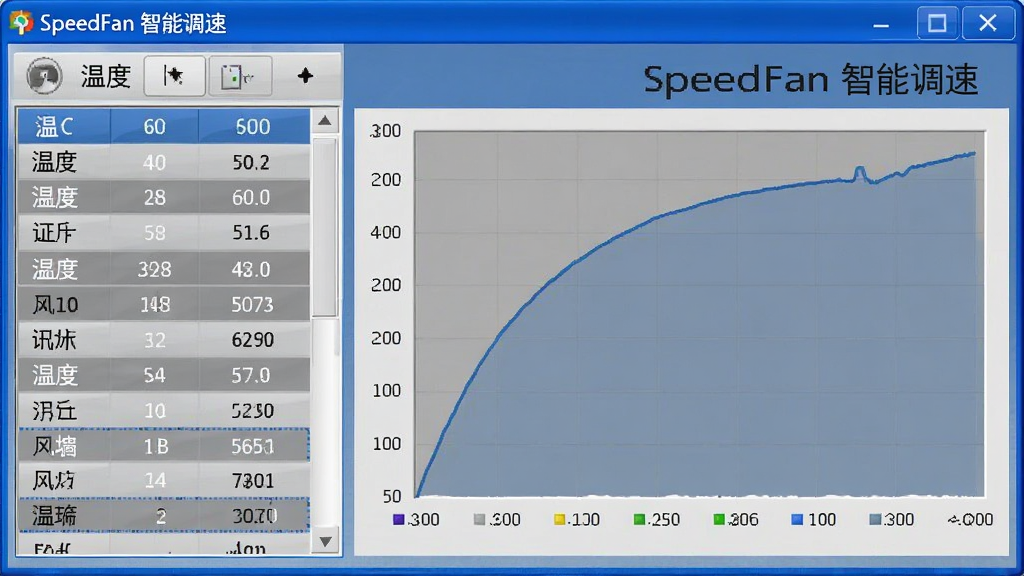The width and height of the screenshot is (1024, 576).
Task: Minimize the SpeedFan window
Action: click(881, 24)
